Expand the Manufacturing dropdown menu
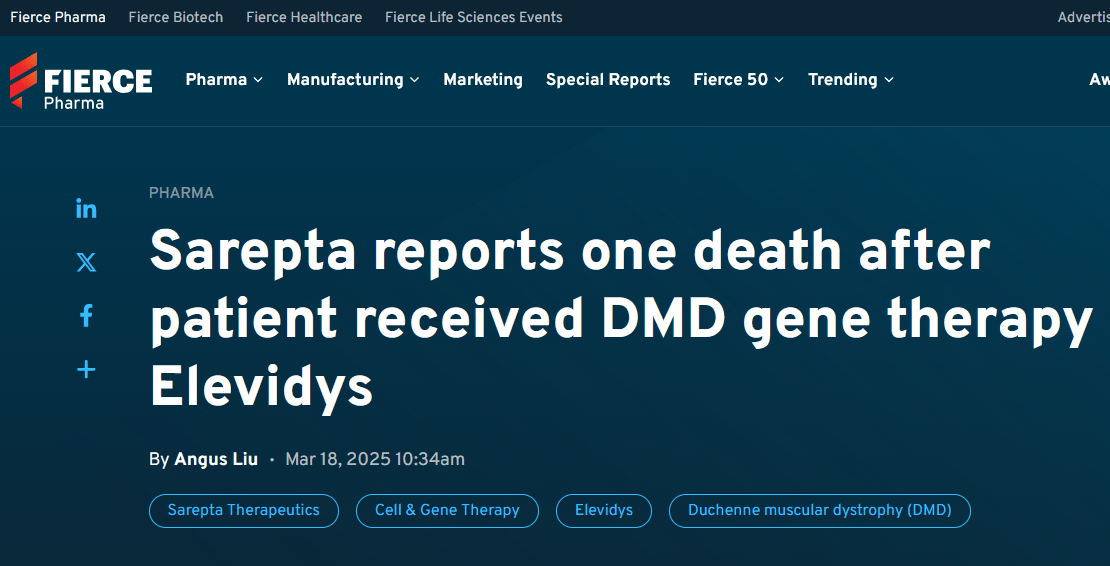The height and width of the screenshot is (566, 1110). [x=353, y=80]
